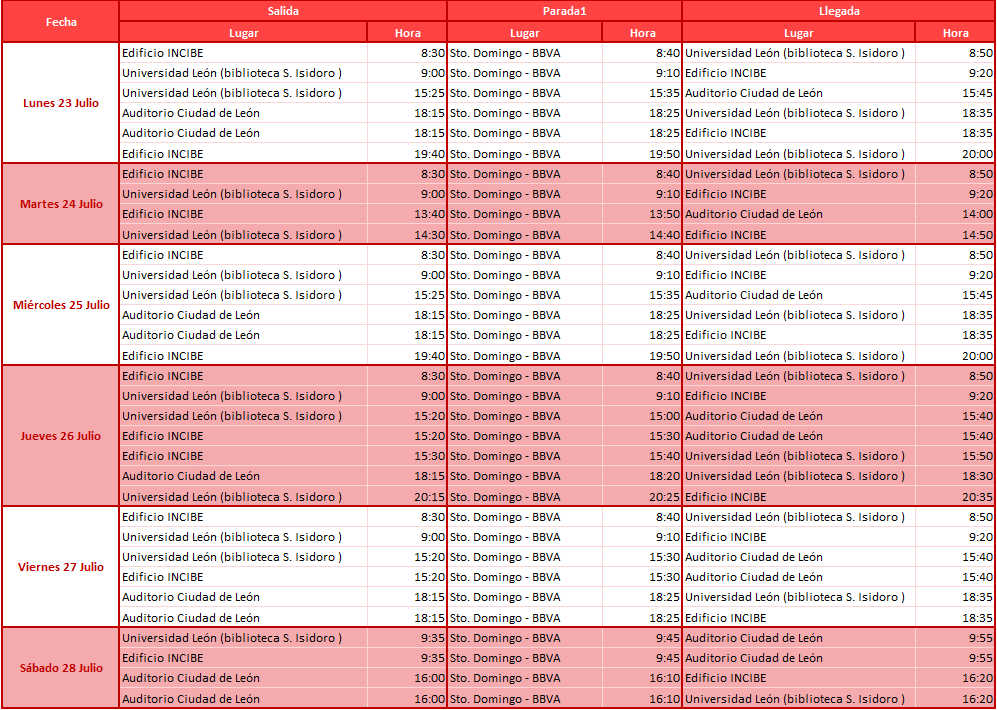Image resolution: width=997 pixels, height=710 pixels.
Task: Click the Martes 24 Julio date cell
Action: tap(61, 204)
